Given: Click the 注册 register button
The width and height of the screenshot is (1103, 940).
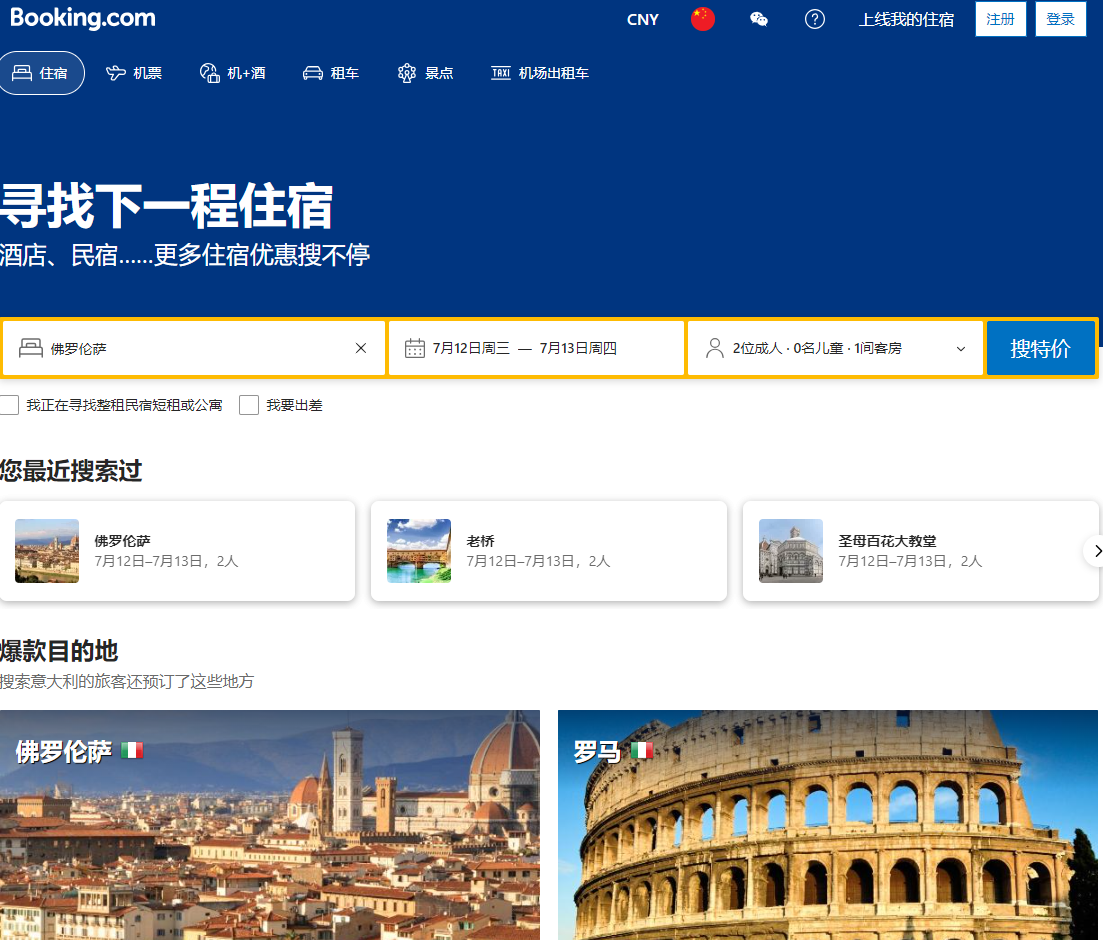Looking at the screenshot, I should (x=1000, y=19).
